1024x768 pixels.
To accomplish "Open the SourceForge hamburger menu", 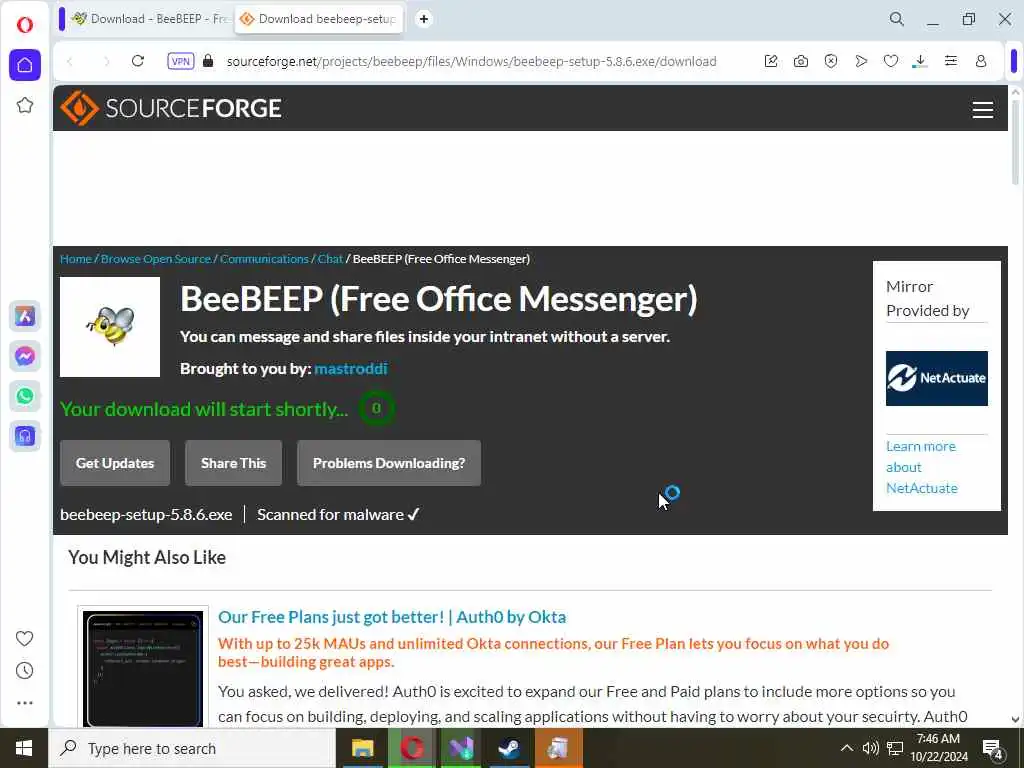I will pos(983,109).
